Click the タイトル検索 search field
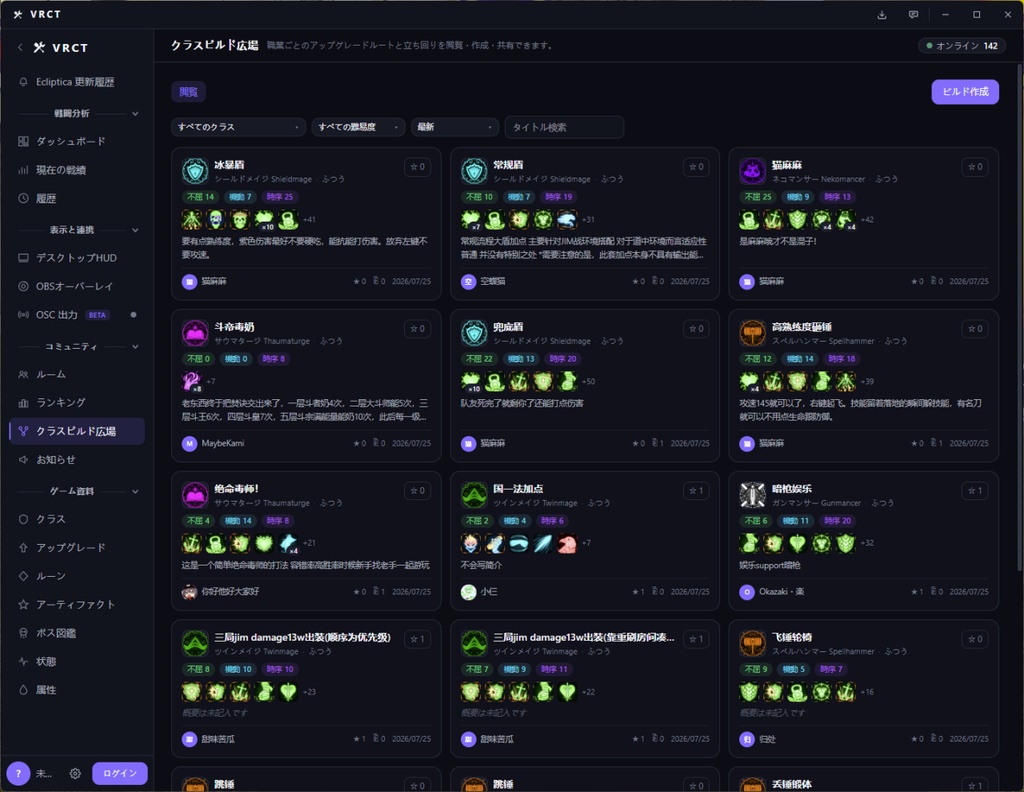This screenshot has height=792, width=1024. 564,127
